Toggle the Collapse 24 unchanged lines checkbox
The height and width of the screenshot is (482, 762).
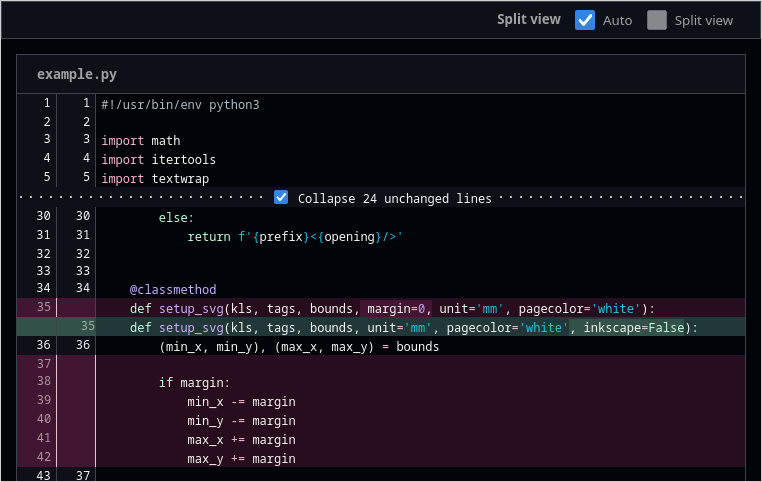tap(281, 198)
